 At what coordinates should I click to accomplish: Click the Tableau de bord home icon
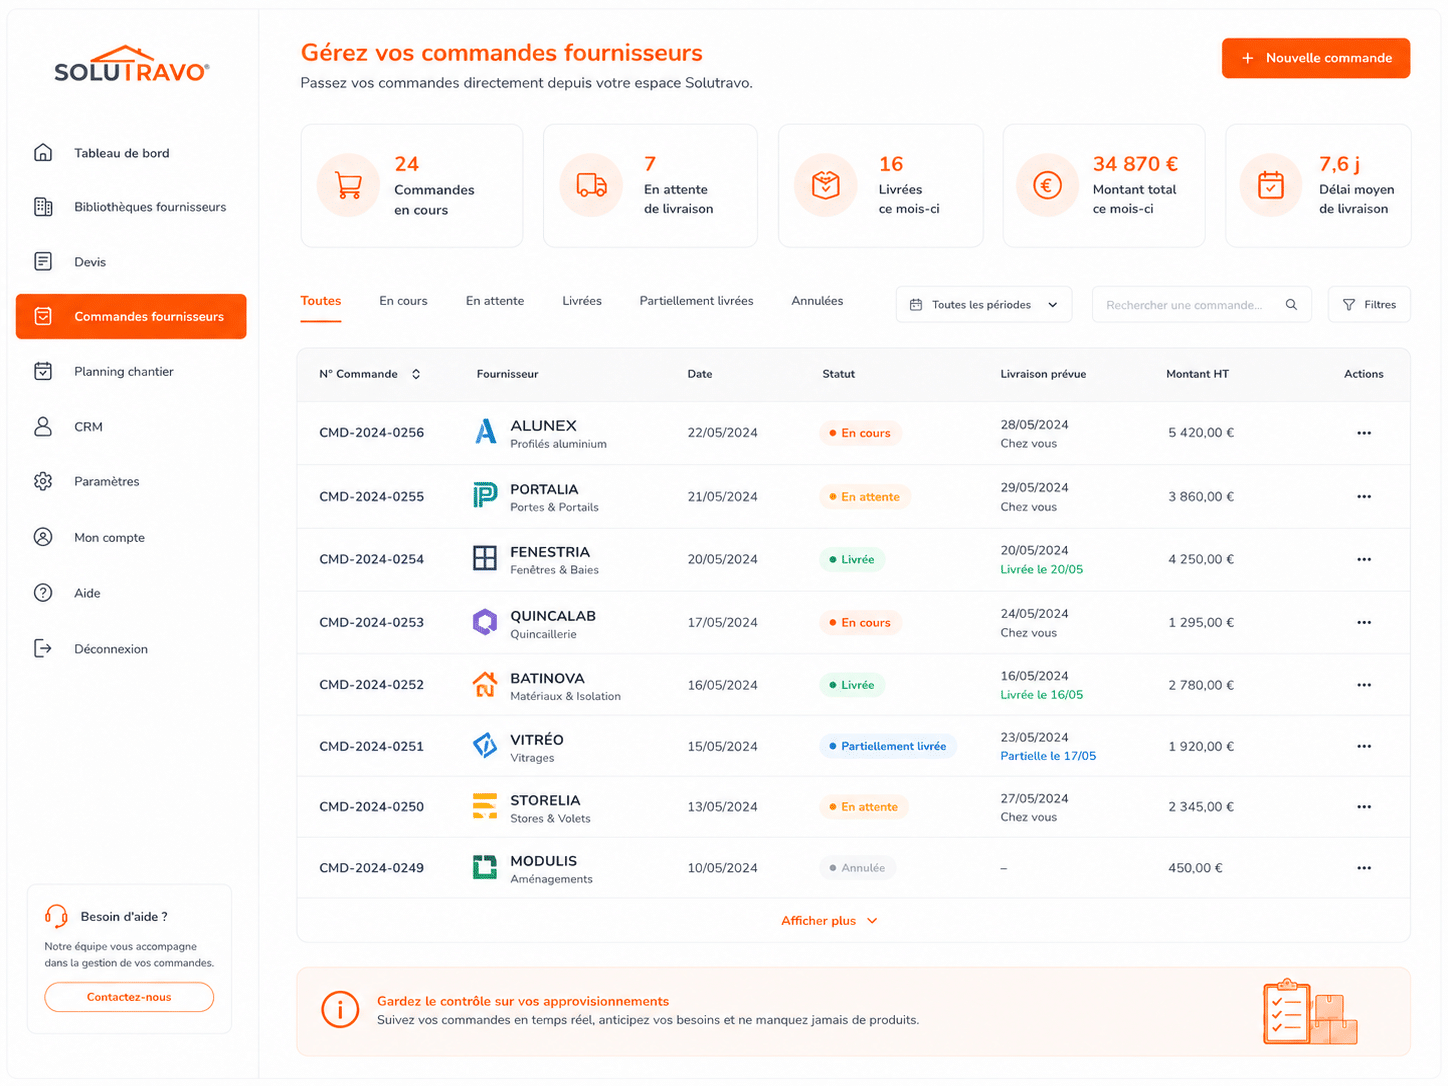[43, 153]
